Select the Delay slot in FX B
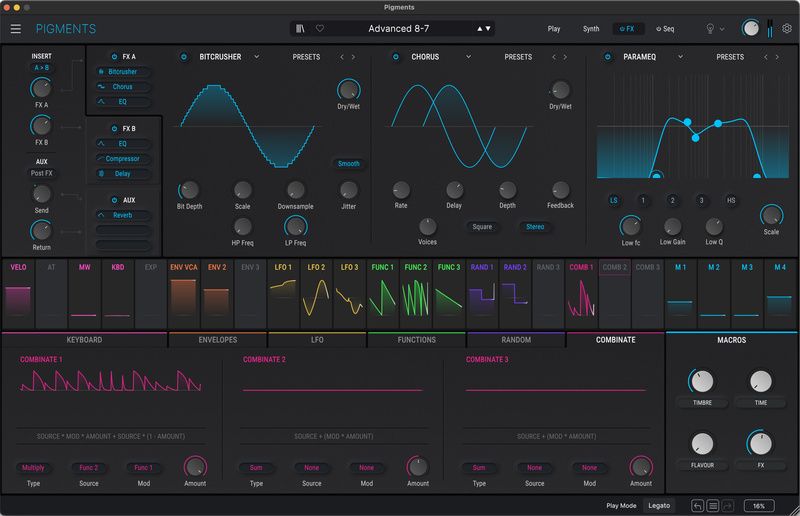The image size is (800, 516). tap(122, 174)
